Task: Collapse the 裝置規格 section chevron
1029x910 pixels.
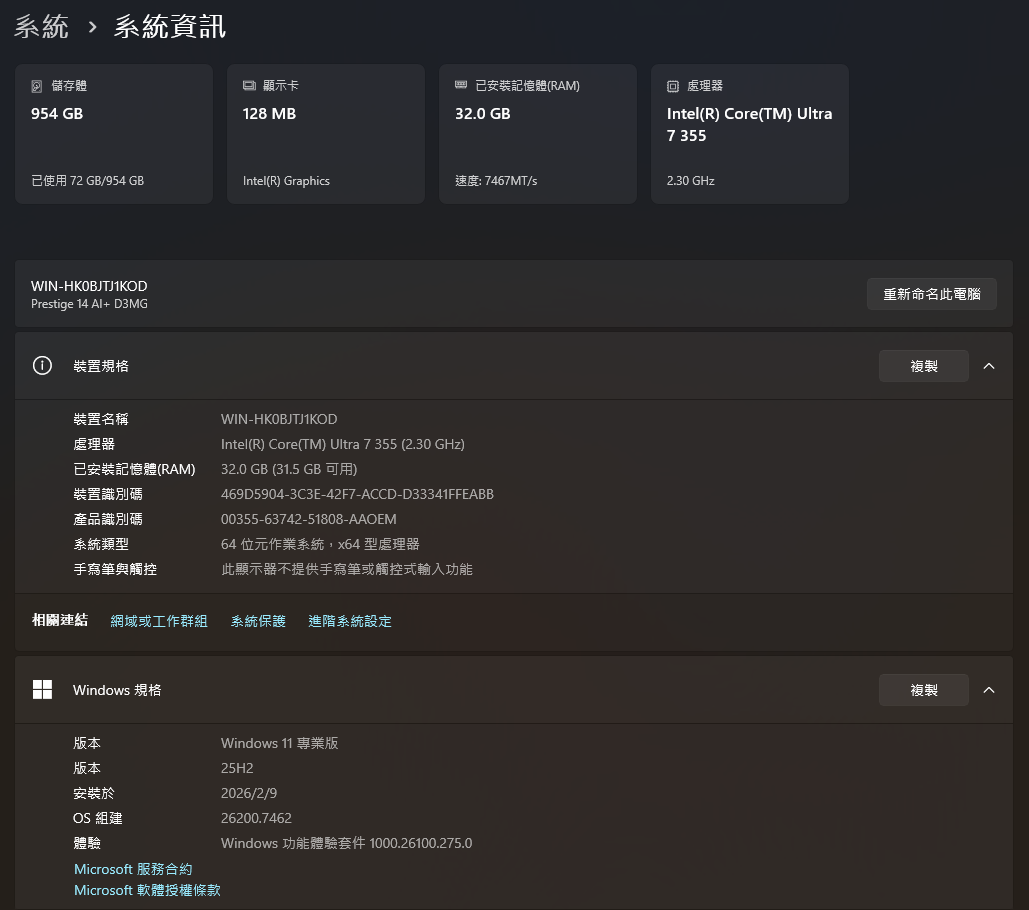Action: pyautogui.click(x=989, y=365)
